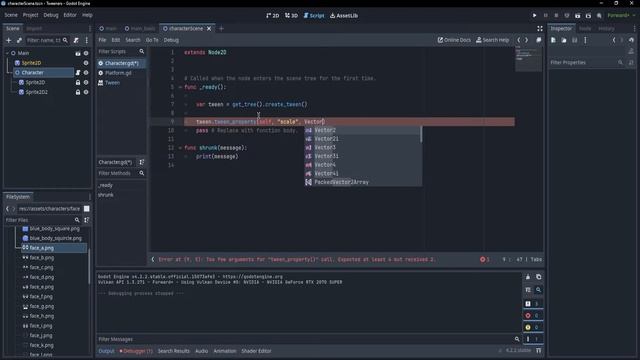The image size is (640, 360).
Task: Go to previous script edit location
Action: point(519,40)
